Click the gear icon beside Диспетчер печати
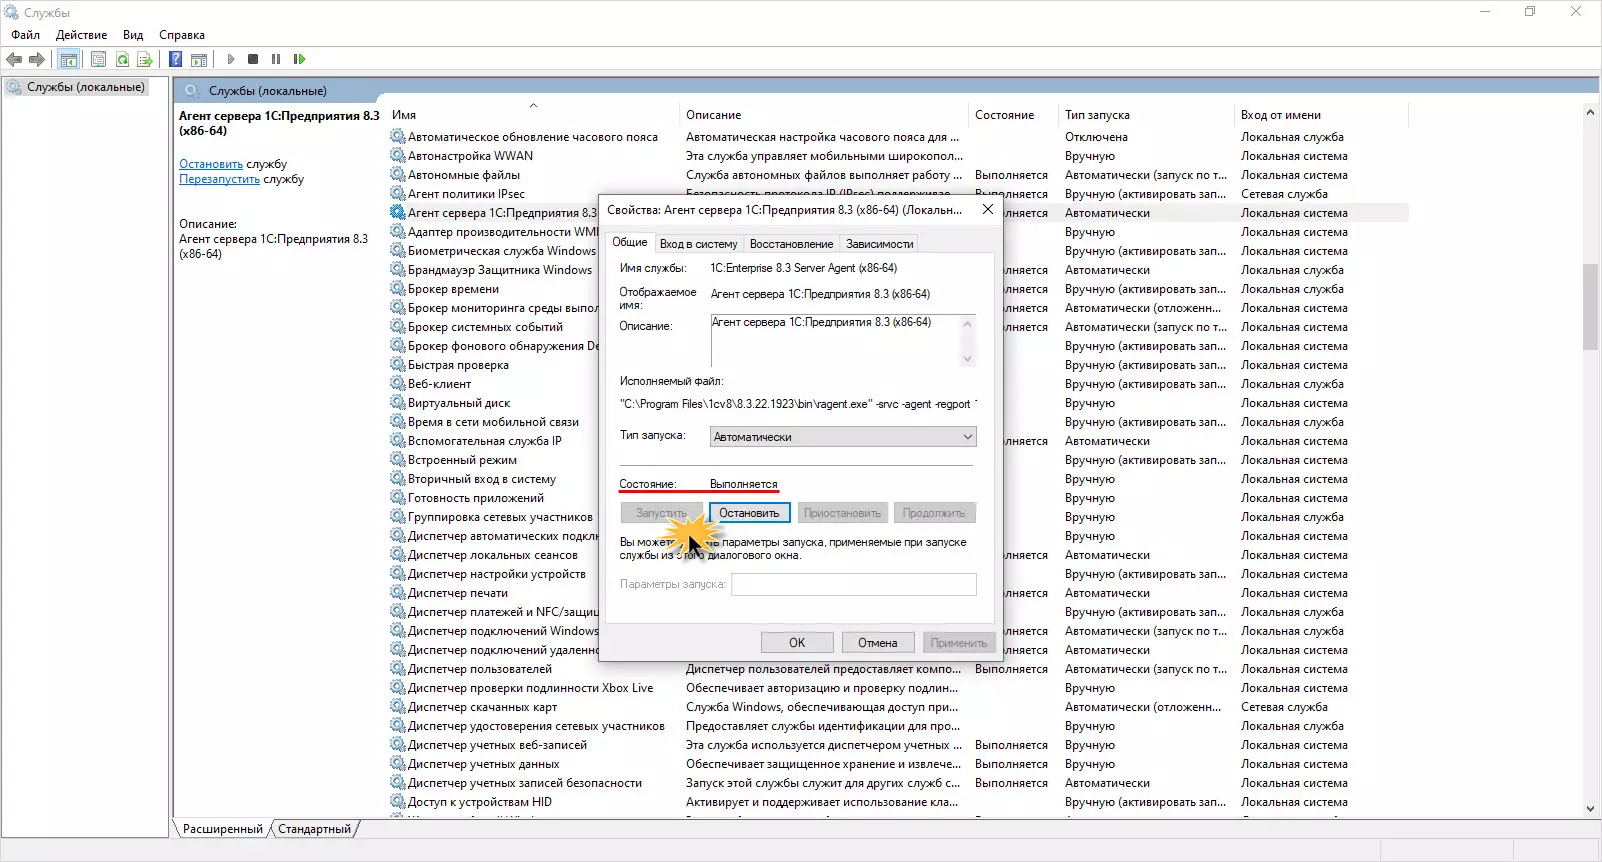The height and width of the screenshot is (862, 1602). point(398,593)
